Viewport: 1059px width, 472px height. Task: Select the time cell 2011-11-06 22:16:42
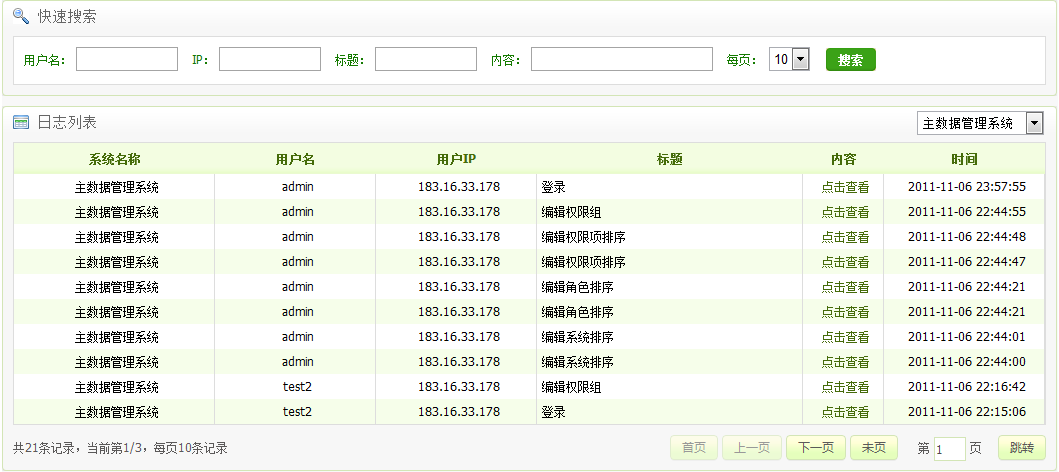pyautogui.click(x=966, y=387)
